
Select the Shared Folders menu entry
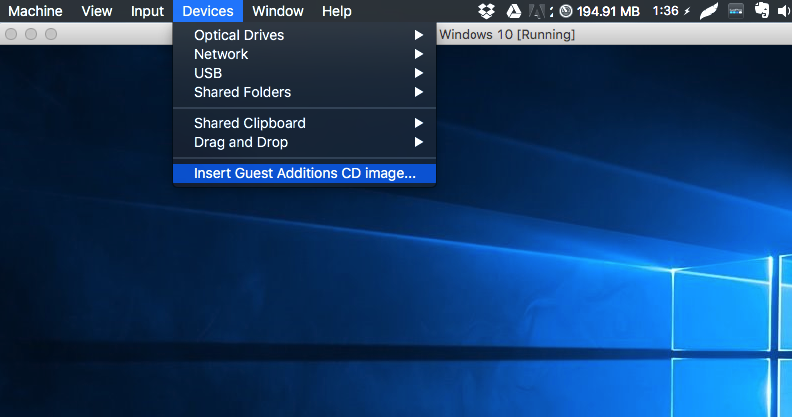tap(305, 92)
